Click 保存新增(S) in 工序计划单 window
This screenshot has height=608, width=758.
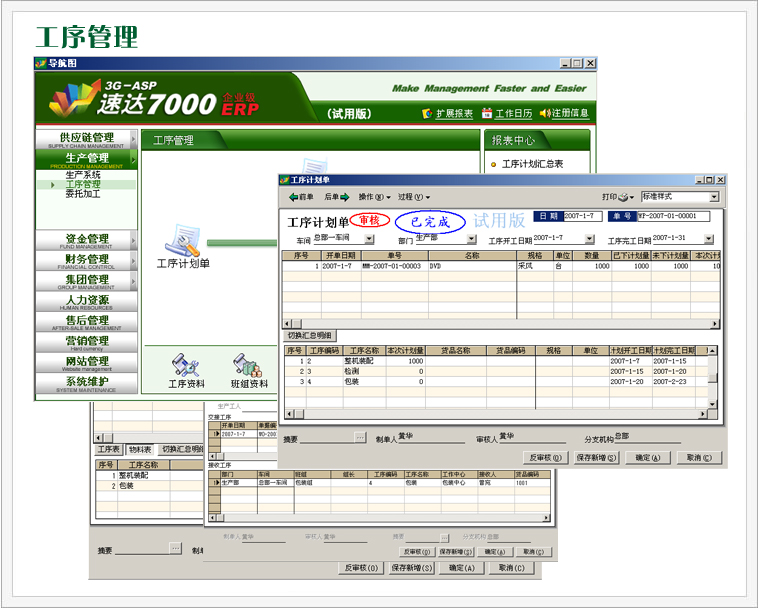pos(596,457)
